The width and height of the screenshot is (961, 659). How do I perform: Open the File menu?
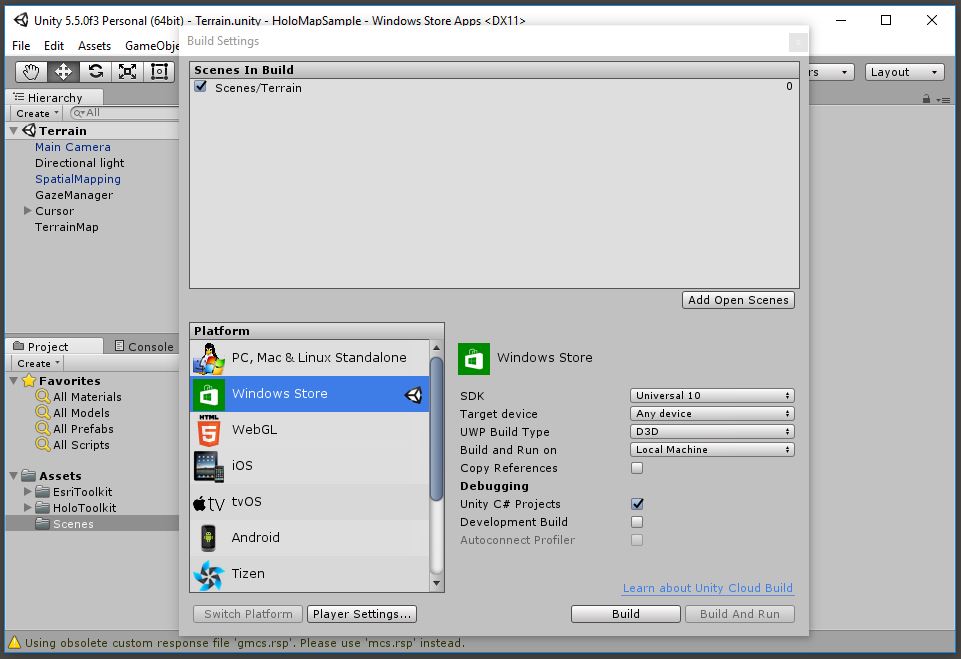click(21, 45)
